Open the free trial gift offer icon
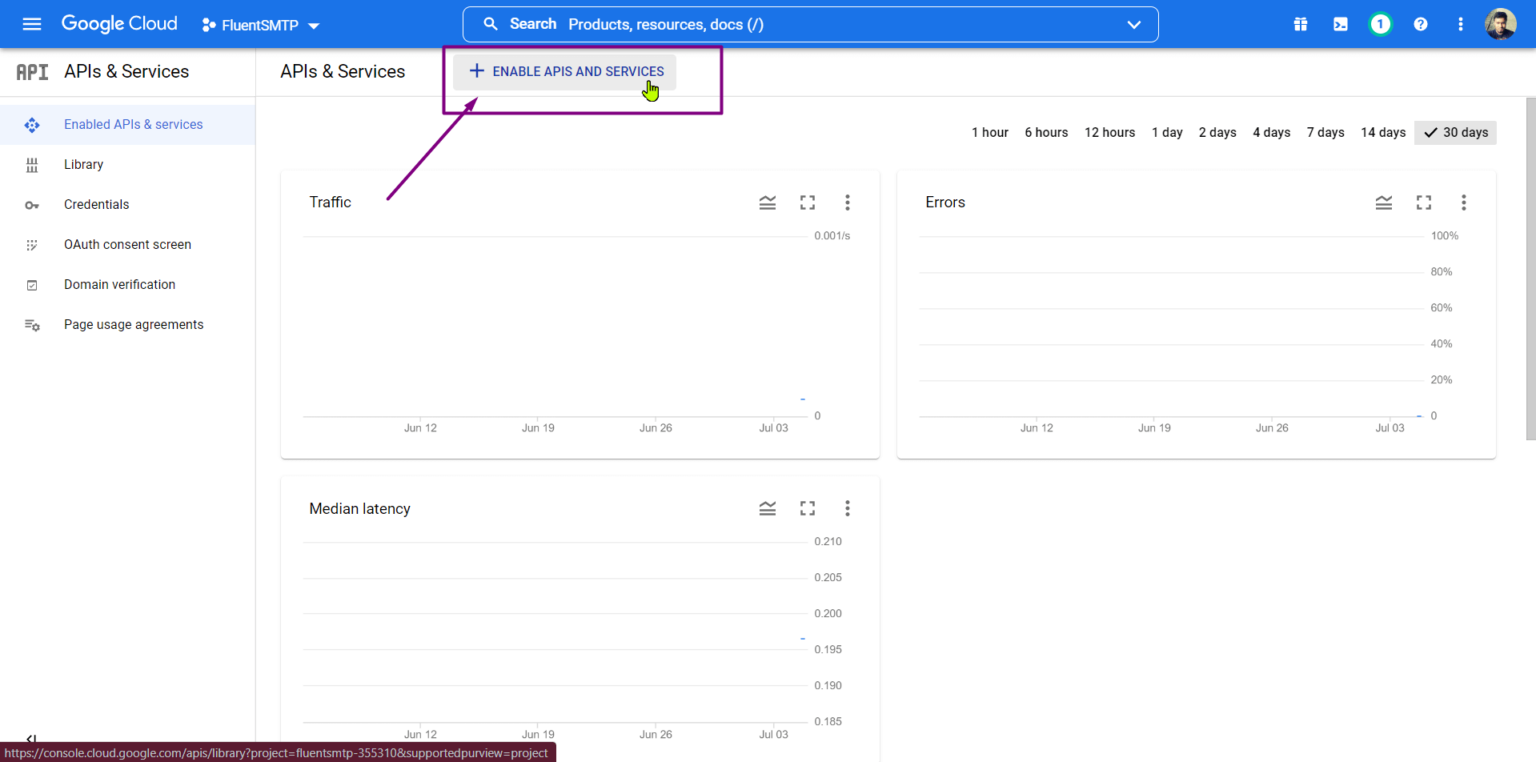 pyautogui.click(x=1300, y=23)
